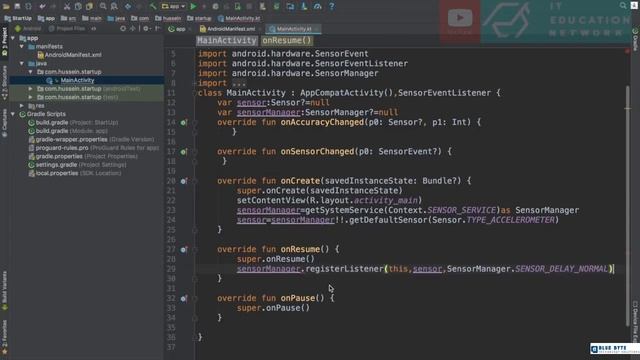This screenshot has height=360, width=640.
Task: Click StartUp in the navigation breadcrumb
Action: point(18,18)
